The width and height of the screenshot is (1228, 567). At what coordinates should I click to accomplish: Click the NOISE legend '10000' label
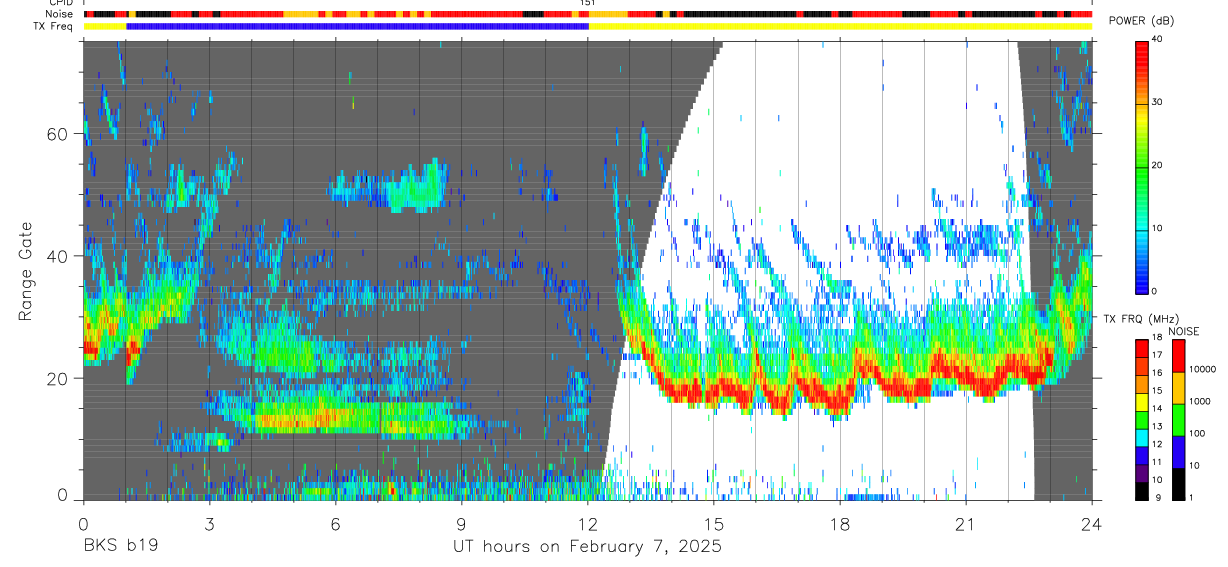[x=1203, y=369]
